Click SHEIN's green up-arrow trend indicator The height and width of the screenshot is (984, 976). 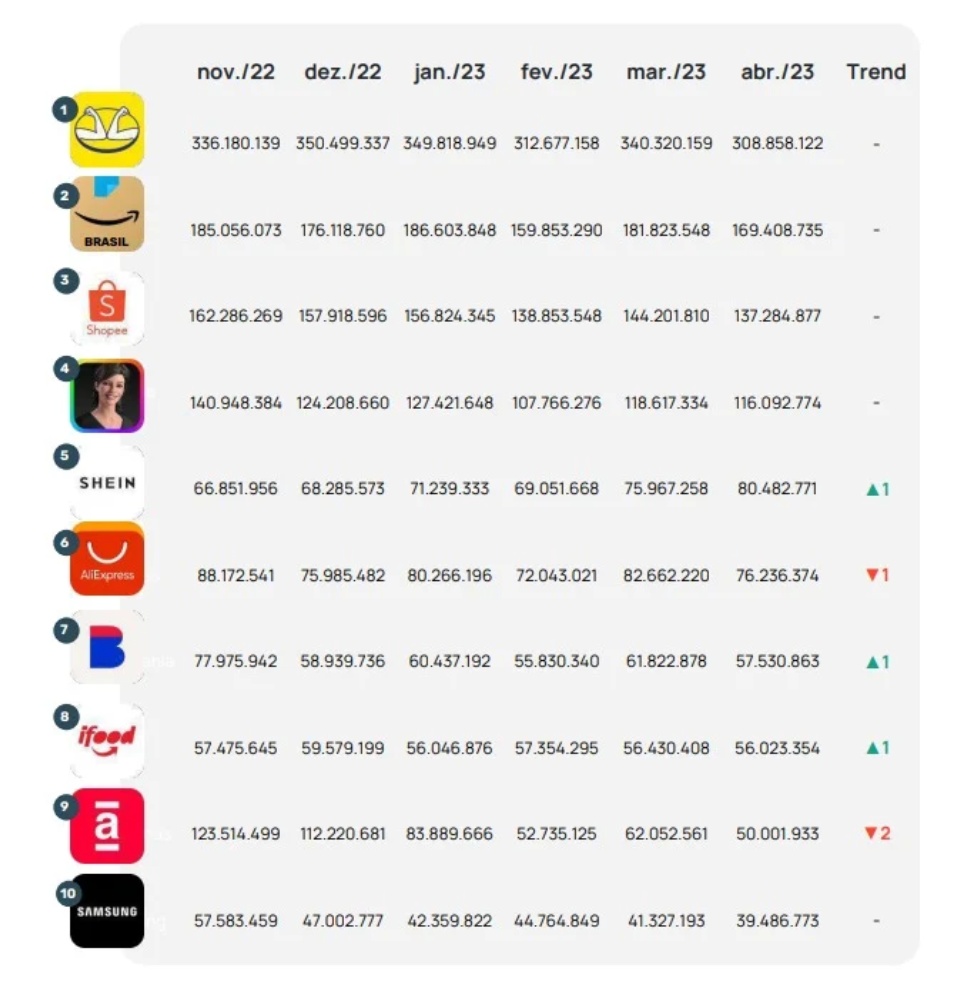(877, 489)
